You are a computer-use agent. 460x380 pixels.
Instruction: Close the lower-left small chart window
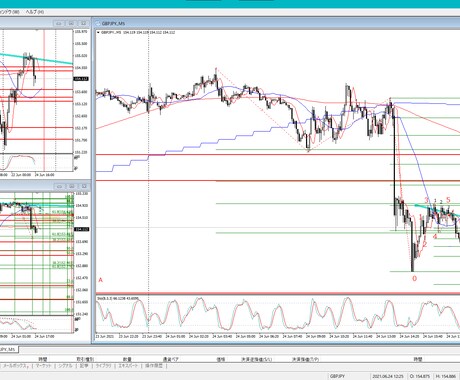pyautogui.click(x=83, y=186)
